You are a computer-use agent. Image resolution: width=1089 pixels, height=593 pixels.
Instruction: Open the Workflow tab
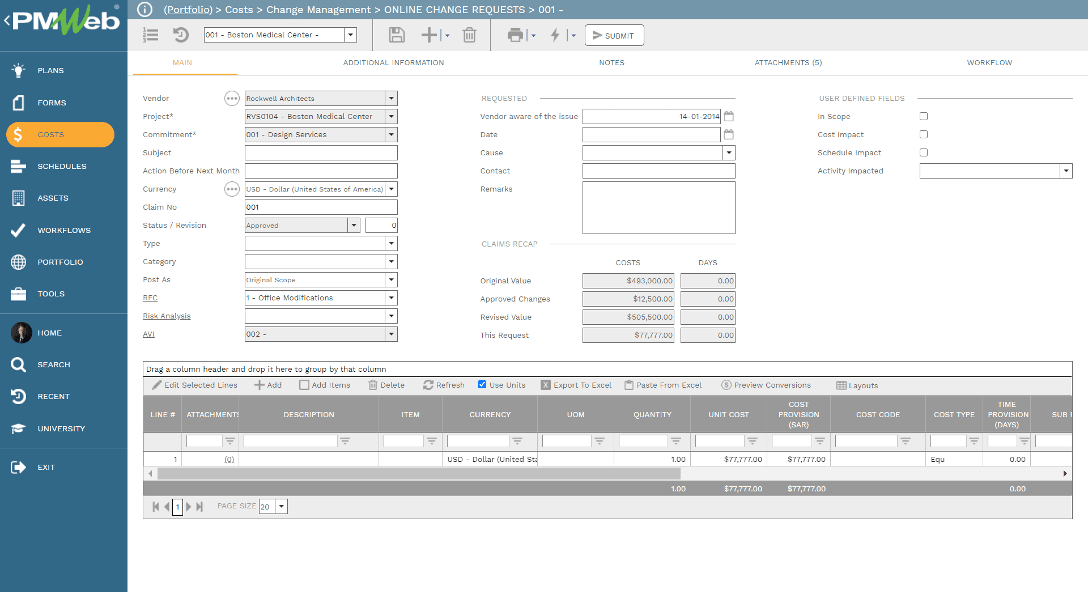[x=989, y=62]
